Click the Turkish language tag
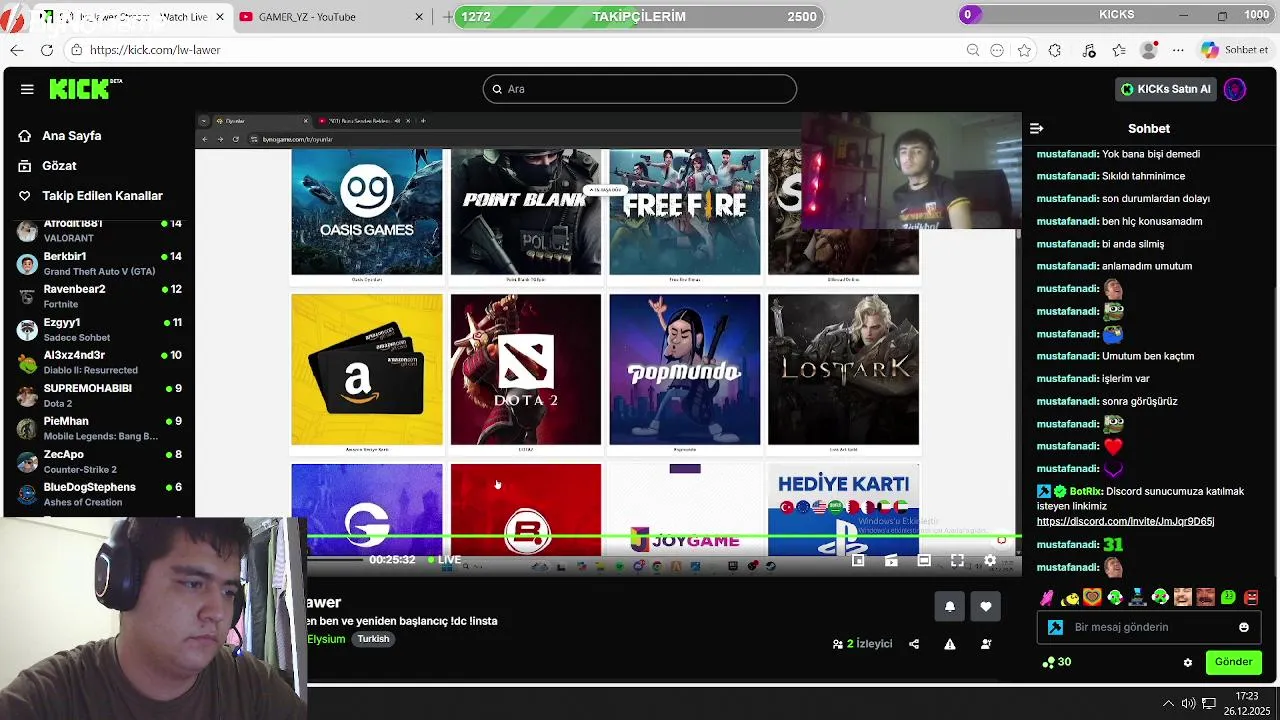The height and width of the screenshot is (720, 1280). 373,639
